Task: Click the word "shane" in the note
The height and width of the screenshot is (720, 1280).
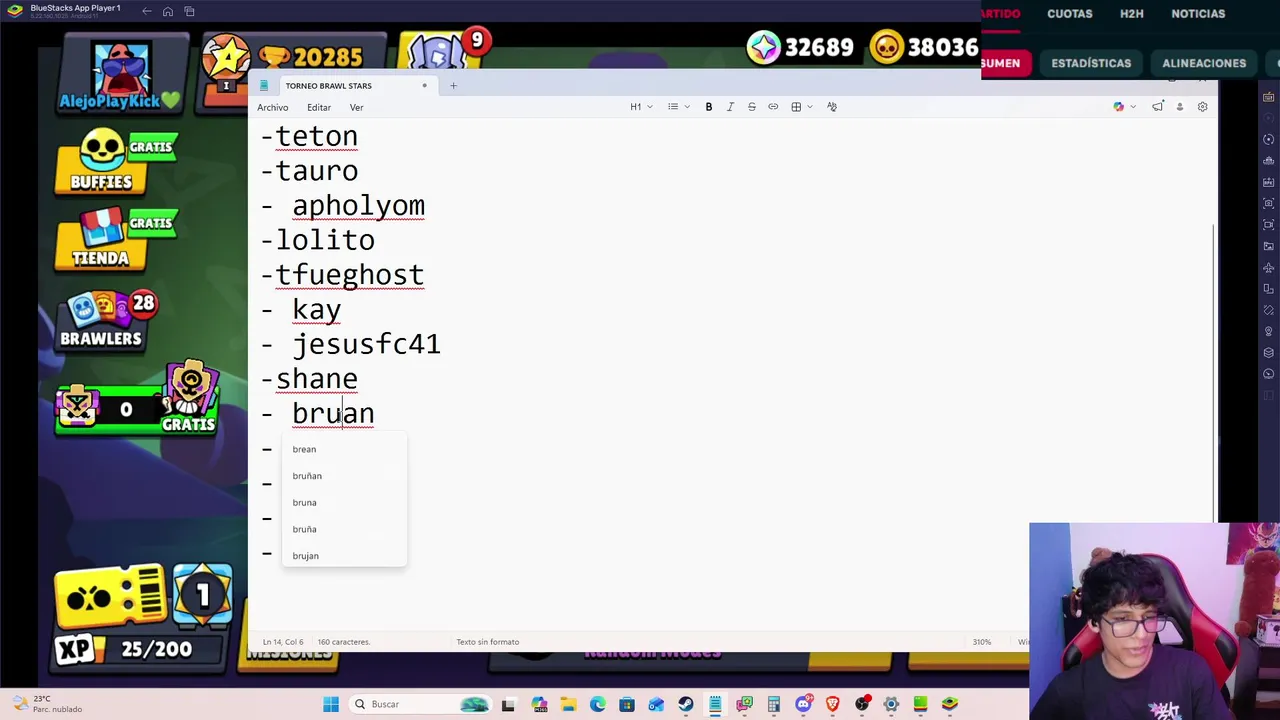Action: (316, 379)
